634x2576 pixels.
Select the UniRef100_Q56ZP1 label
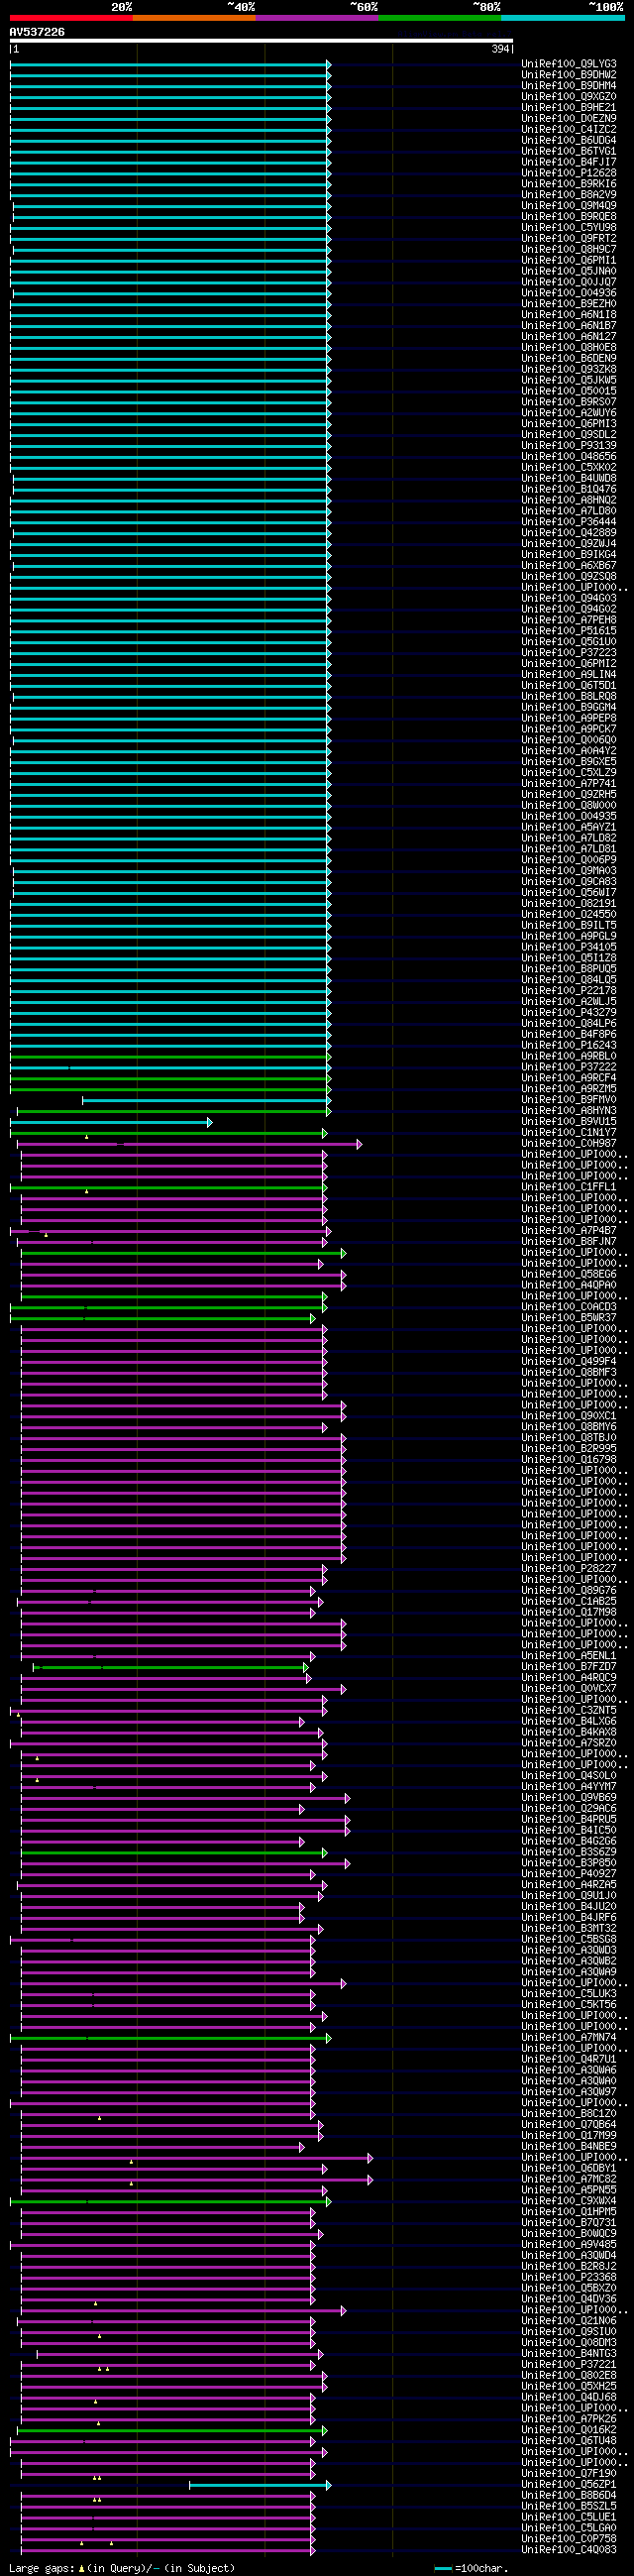(x=569, y=2486)
